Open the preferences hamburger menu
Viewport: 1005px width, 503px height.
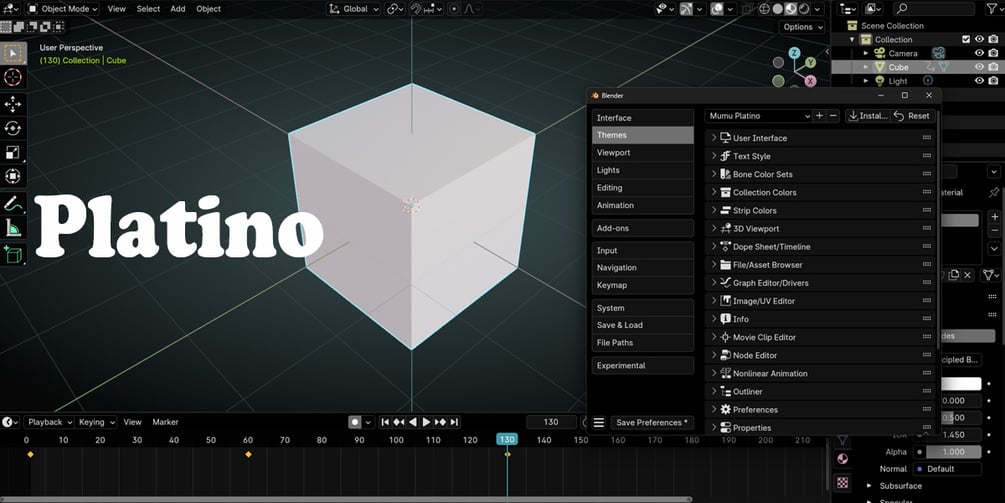[599, 423]
